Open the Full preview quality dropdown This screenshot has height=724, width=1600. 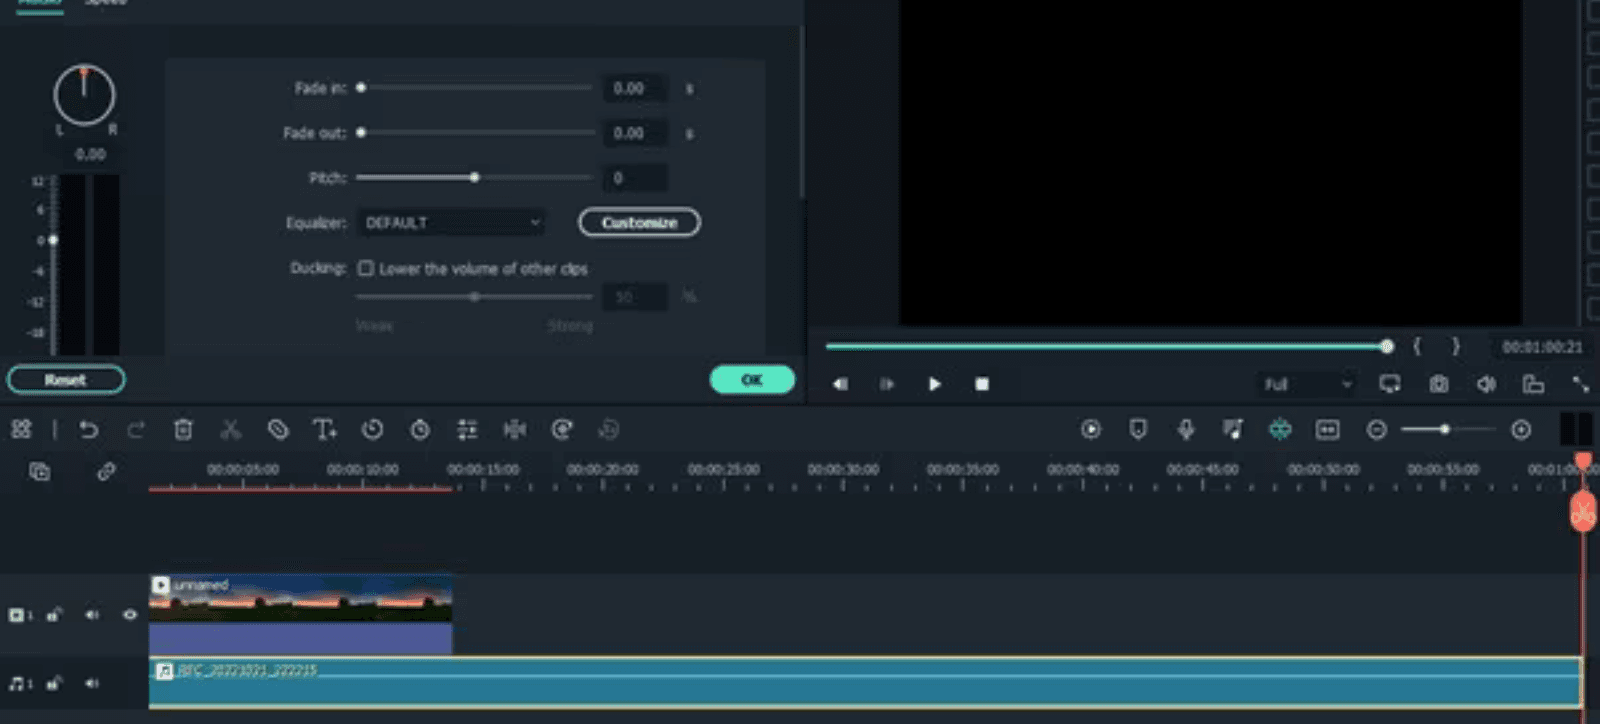pyautogui.click(x=1308, y=384)
